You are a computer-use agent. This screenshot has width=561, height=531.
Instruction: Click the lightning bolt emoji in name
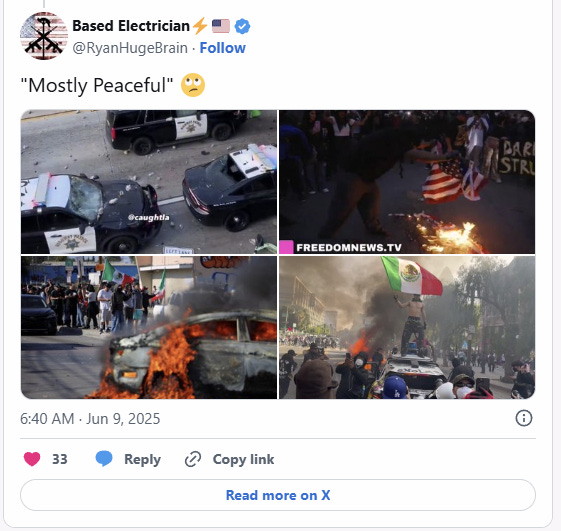point(200,26)
